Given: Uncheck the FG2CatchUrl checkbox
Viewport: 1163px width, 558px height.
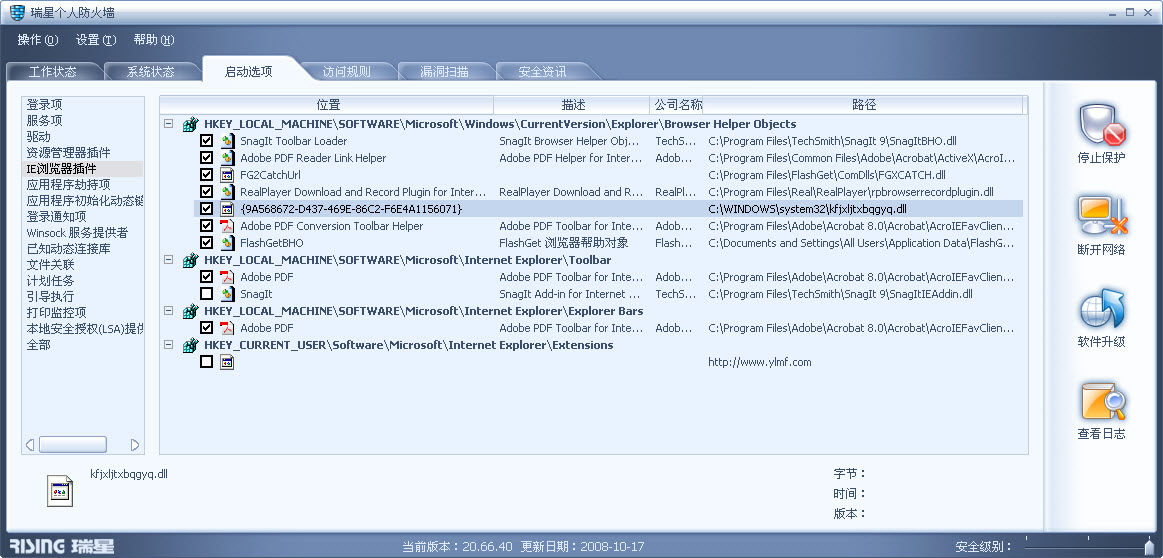Looking at the screenshot, I should 206,175.
